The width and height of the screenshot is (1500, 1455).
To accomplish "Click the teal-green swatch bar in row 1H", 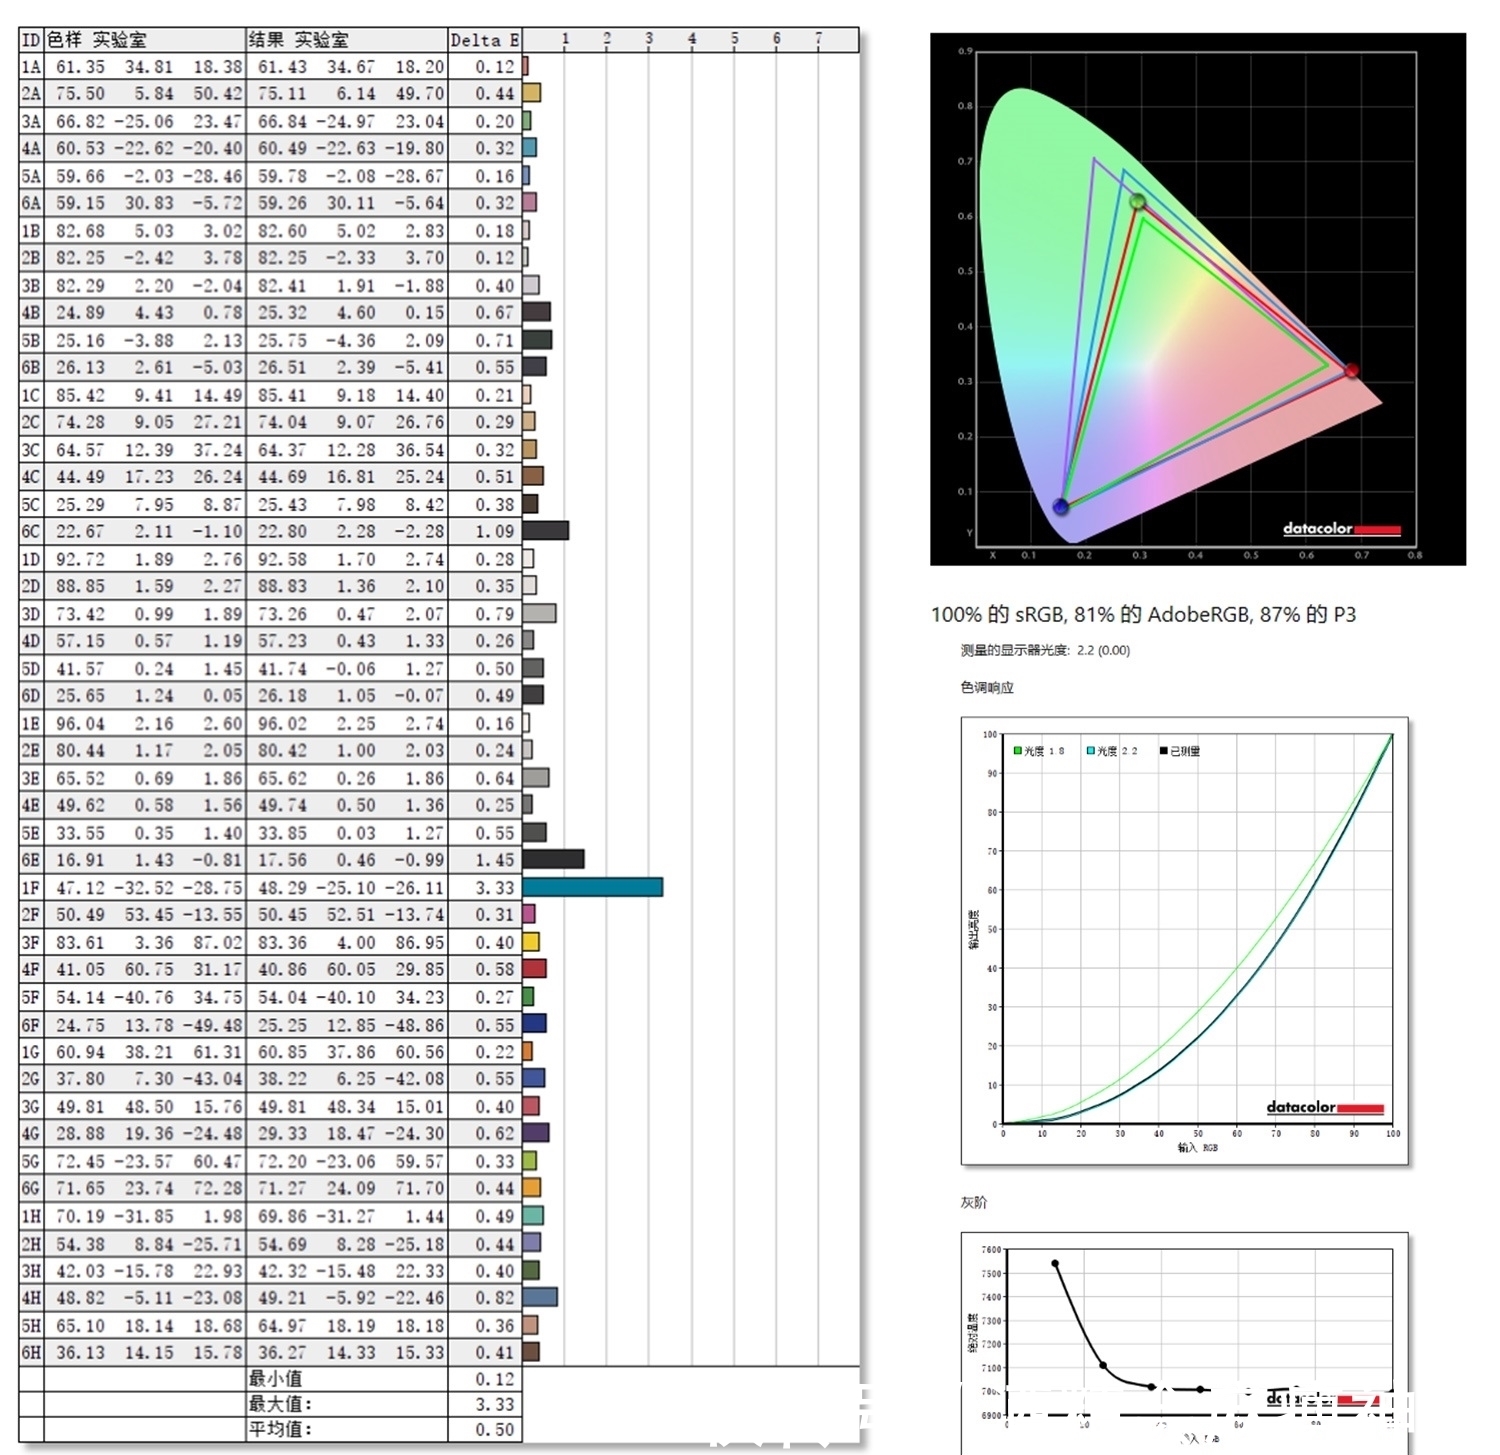I will [533, 1216].
